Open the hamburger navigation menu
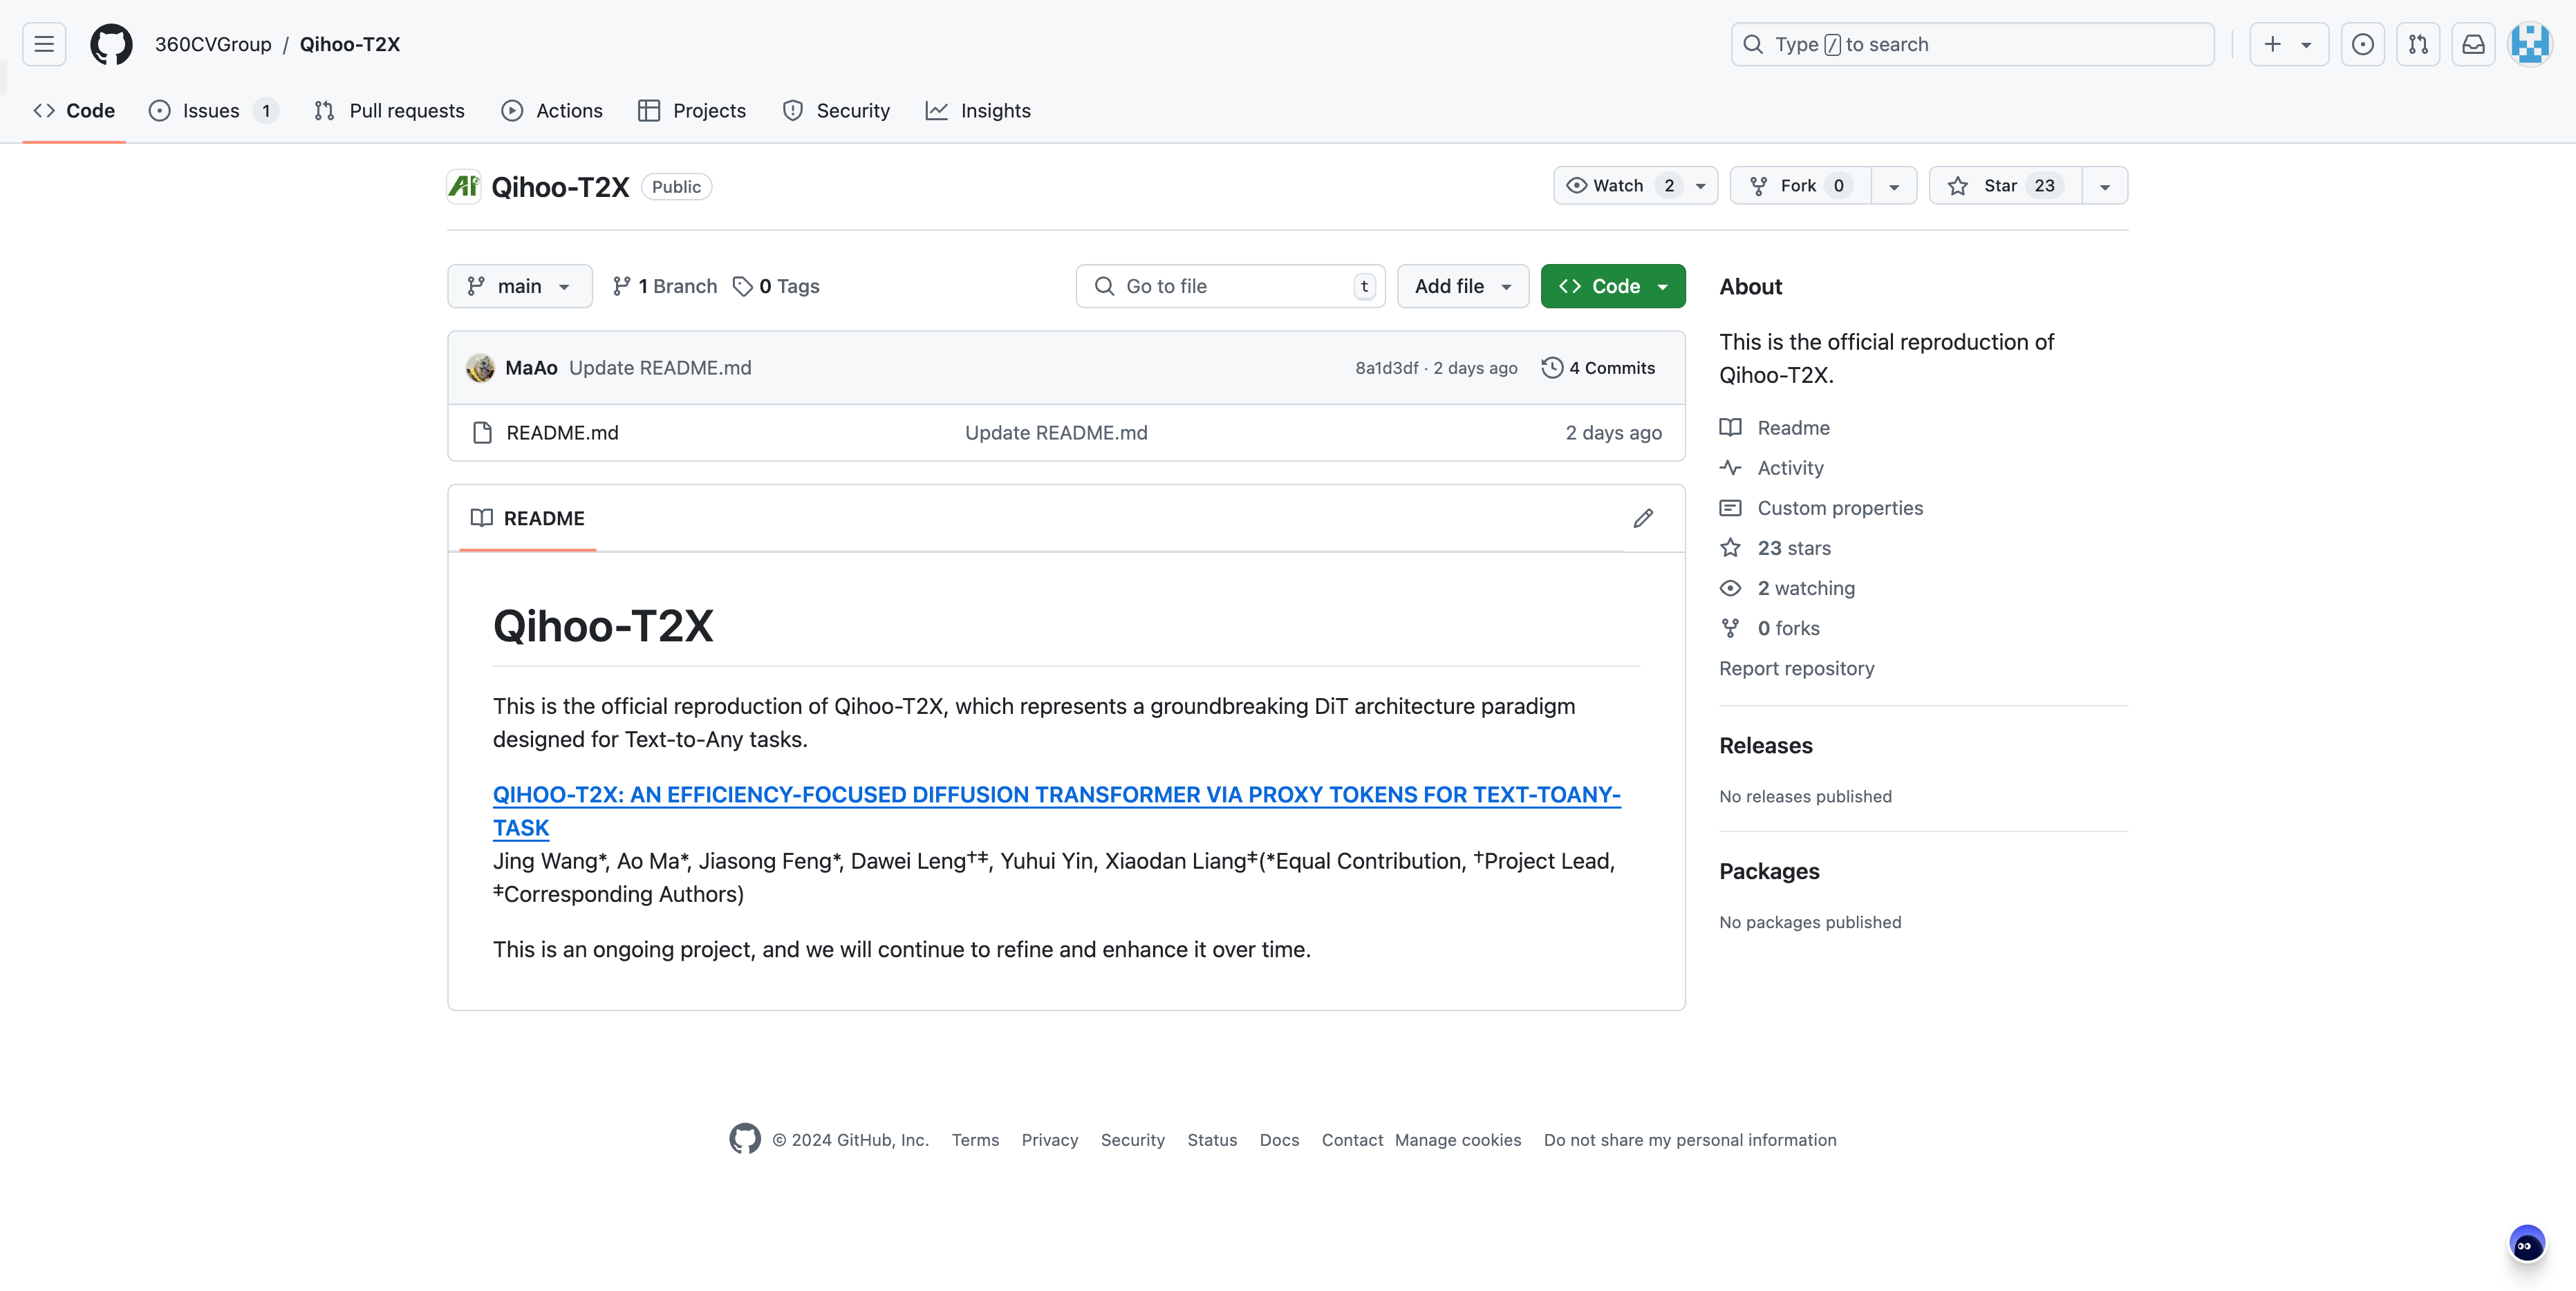The image size is (2576, 1291). (x=44, y=44)
